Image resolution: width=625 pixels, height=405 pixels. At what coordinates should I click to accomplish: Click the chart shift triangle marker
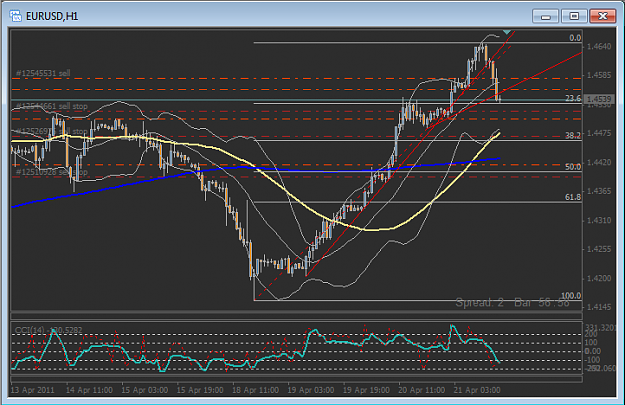[x=507, y=32]
